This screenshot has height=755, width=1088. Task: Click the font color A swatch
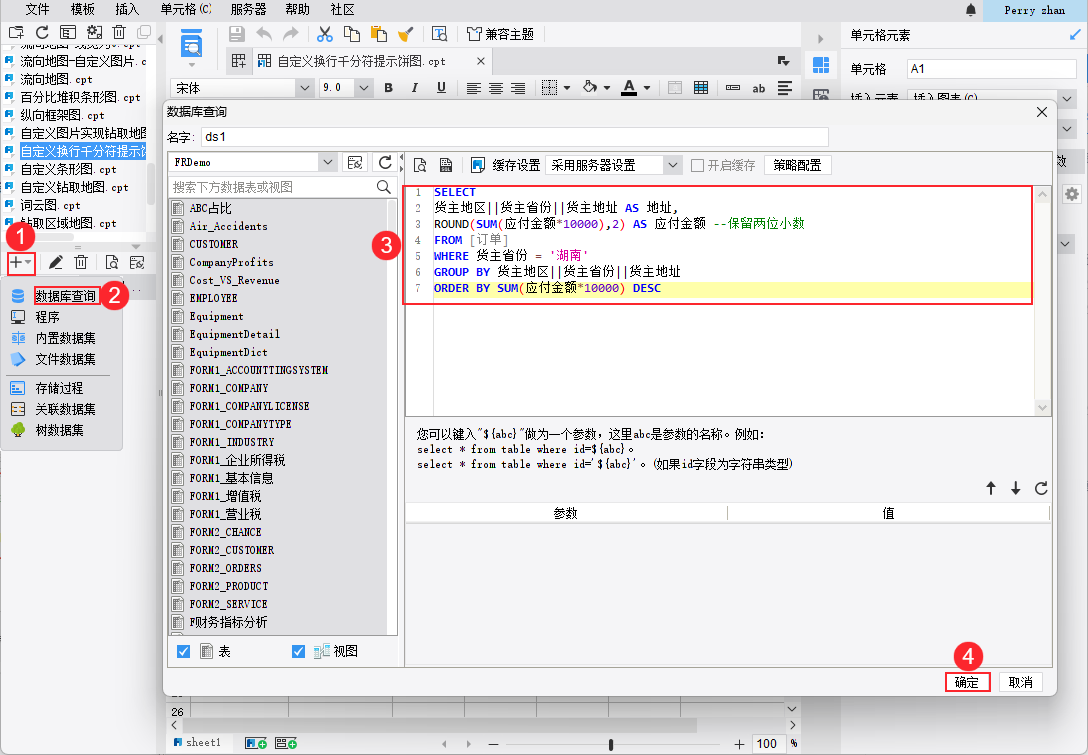point(629,88)
